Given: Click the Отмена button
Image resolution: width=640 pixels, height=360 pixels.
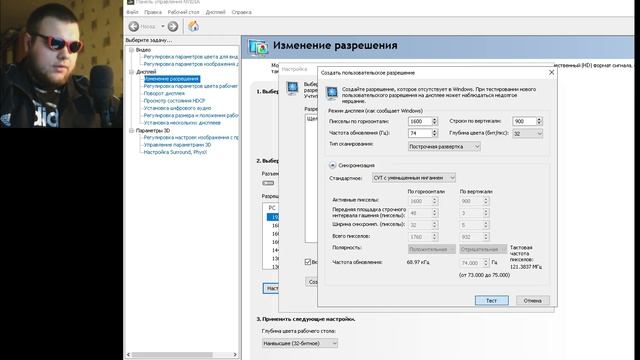Looking at the screenshot, I should pos(533,300).
